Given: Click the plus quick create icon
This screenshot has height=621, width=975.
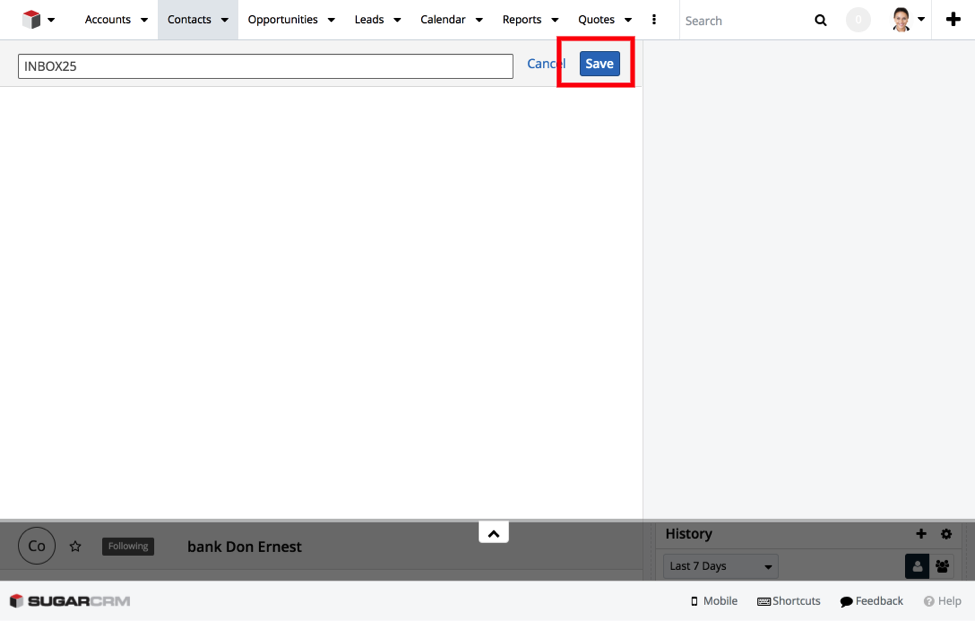Looking at the screenshot, I should pos(953,19).
